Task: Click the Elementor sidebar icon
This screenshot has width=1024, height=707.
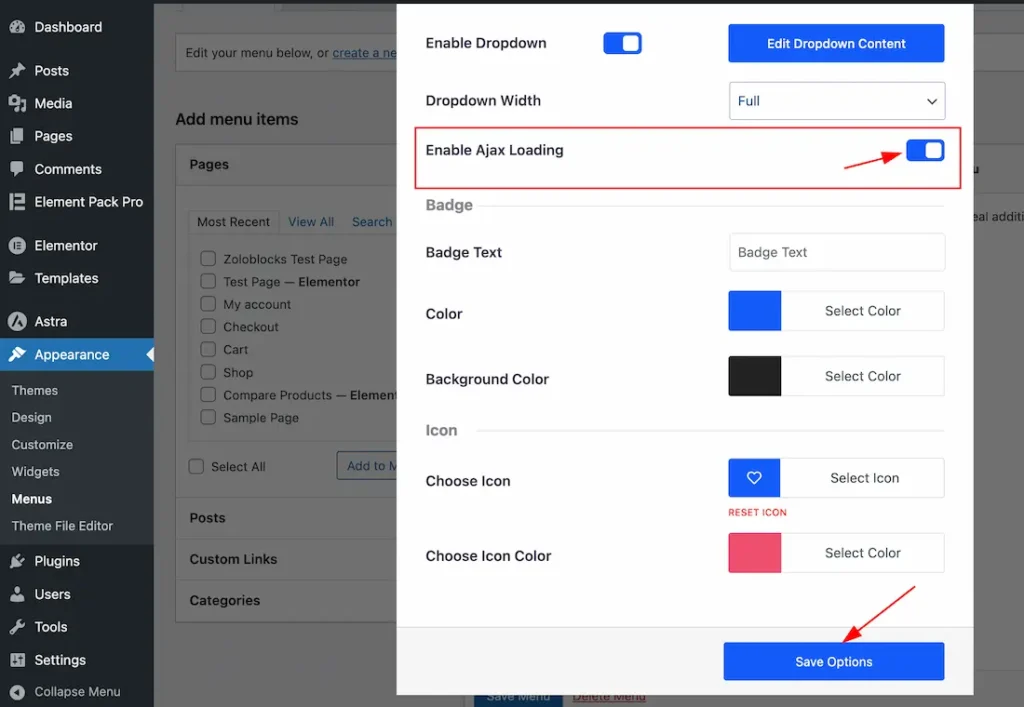Action: [x=17, y=246]
